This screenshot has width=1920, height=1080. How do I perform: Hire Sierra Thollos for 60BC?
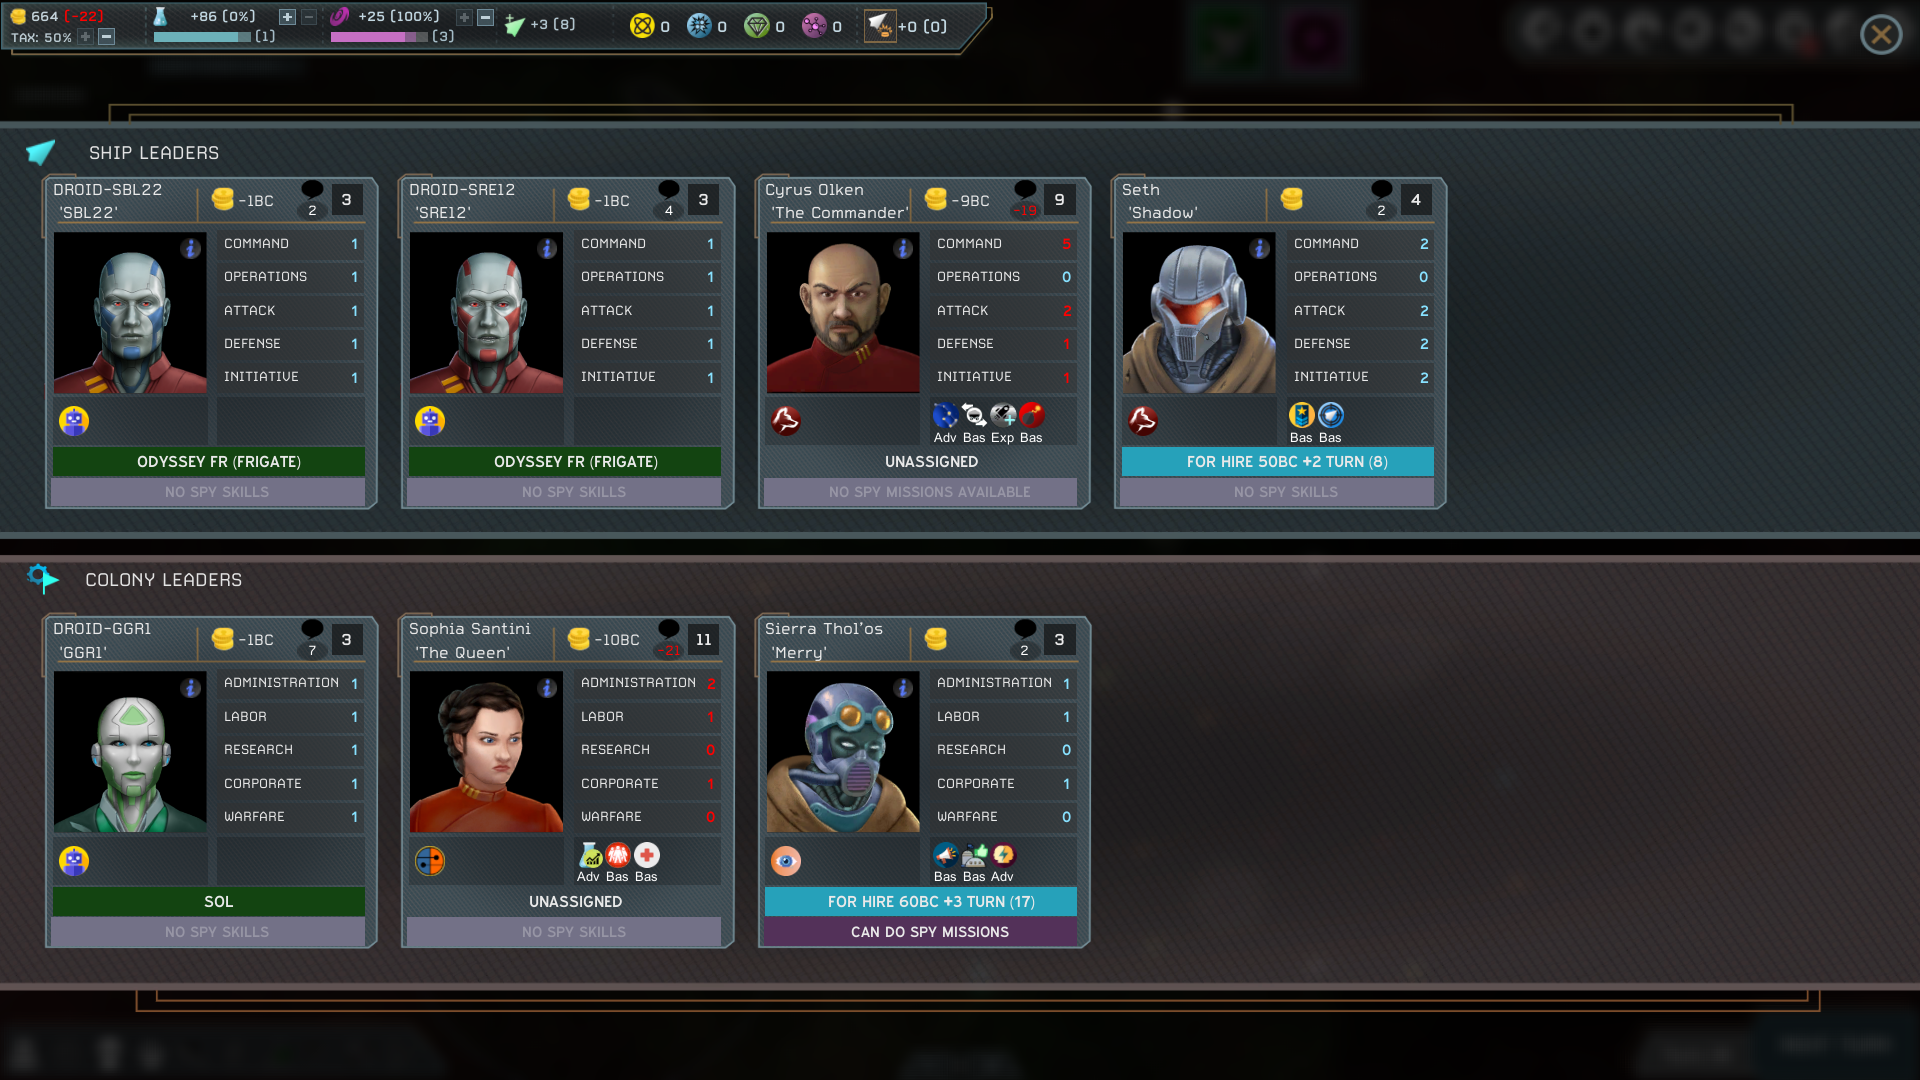pos(930,901)
